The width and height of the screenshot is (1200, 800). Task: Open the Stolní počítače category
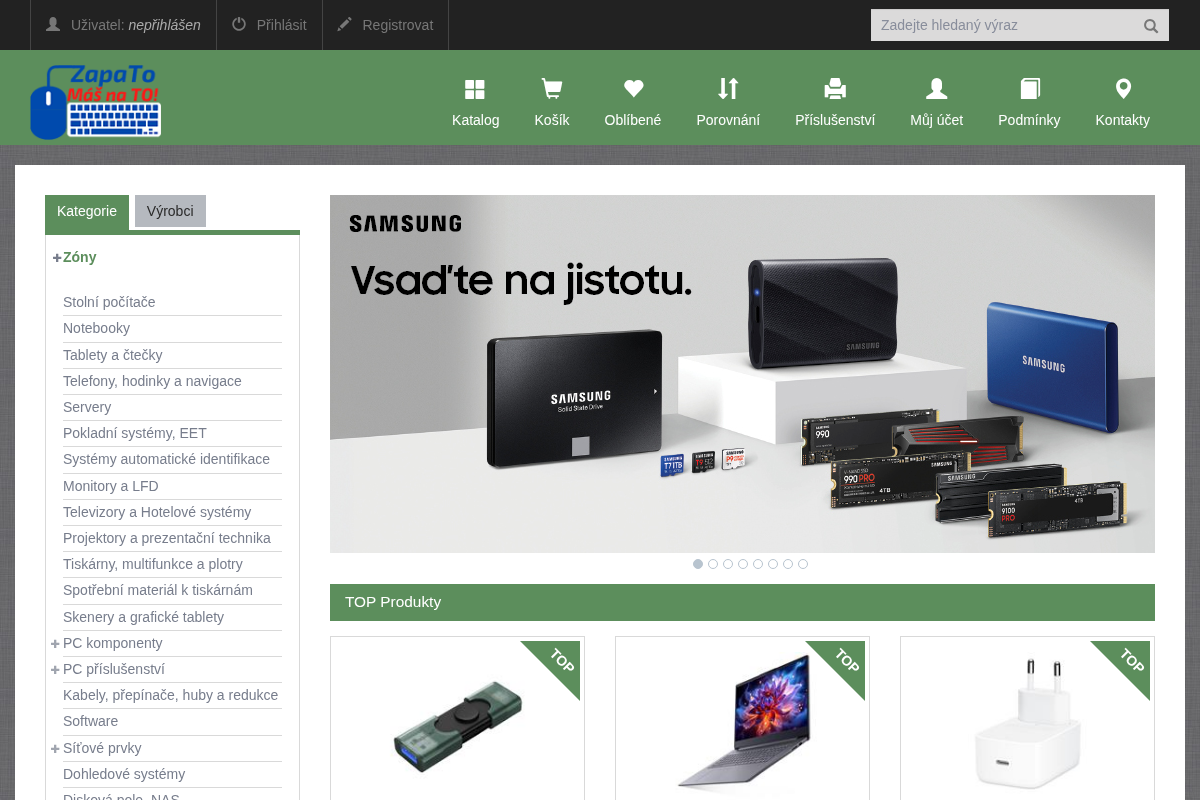(x=109, y=302)
